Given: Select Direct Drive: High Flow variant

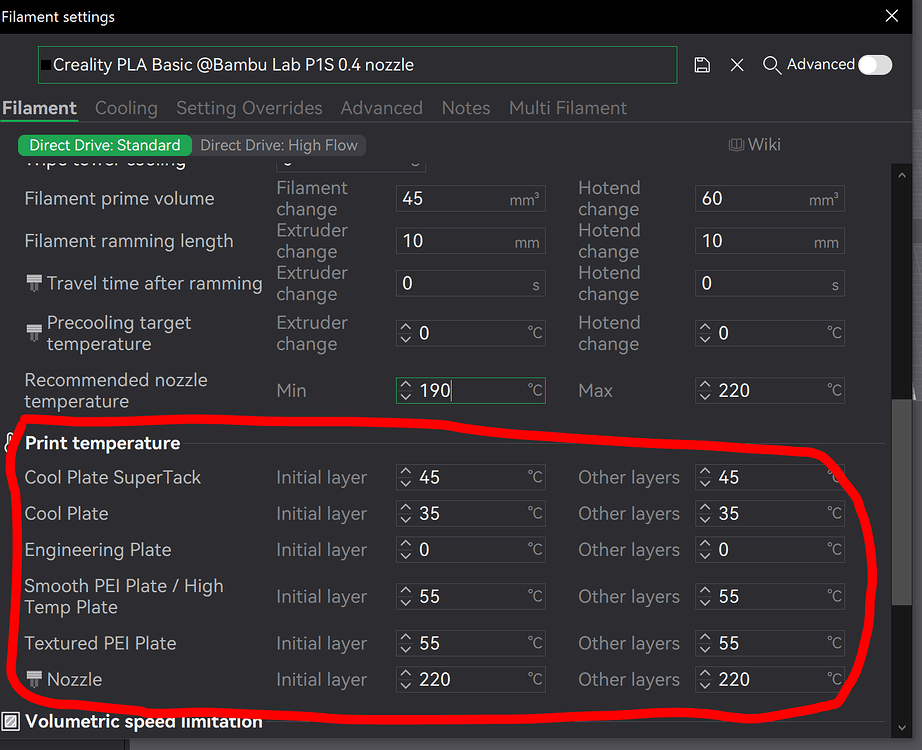Looking at the screenshot, I should (279, 145).
